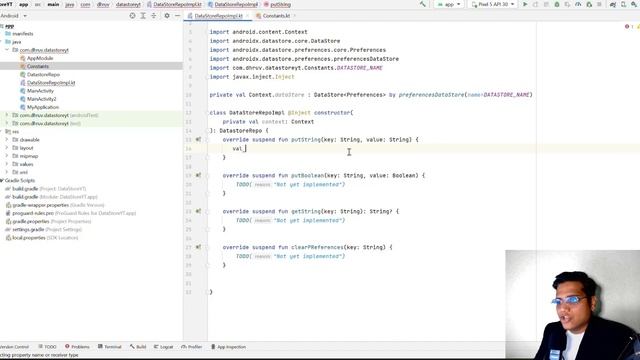
Task: Open the app run configuration dropdown
Action: pos(449,4)
